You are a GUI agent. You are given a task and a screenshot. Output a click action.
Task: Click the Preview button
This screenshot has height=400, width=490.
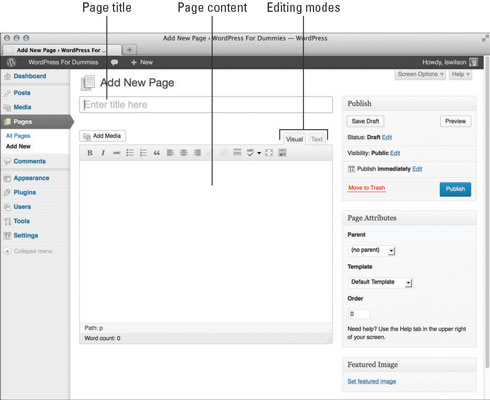tap(455, 121)
